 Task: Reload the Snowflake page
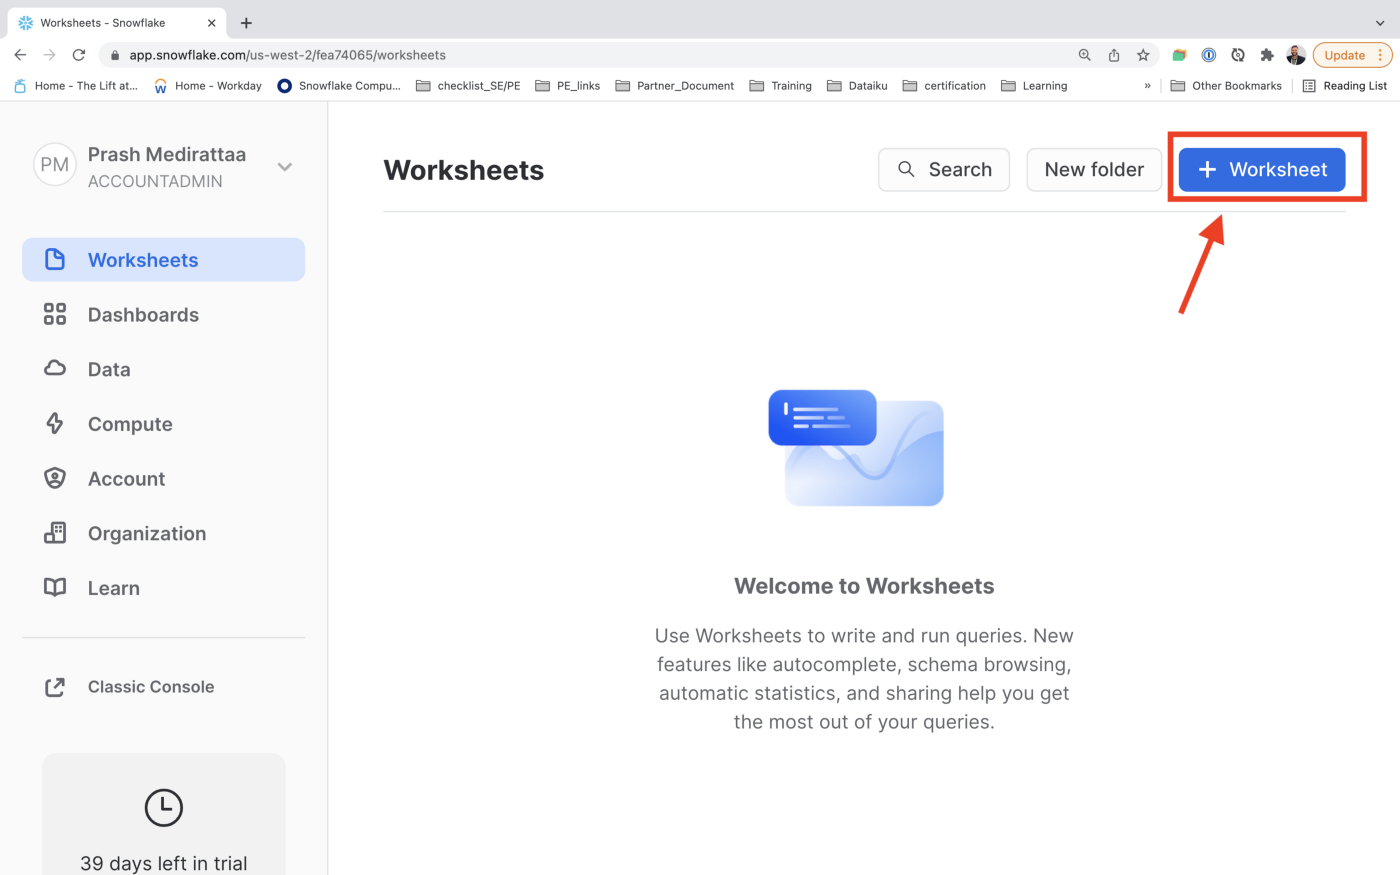79,55
